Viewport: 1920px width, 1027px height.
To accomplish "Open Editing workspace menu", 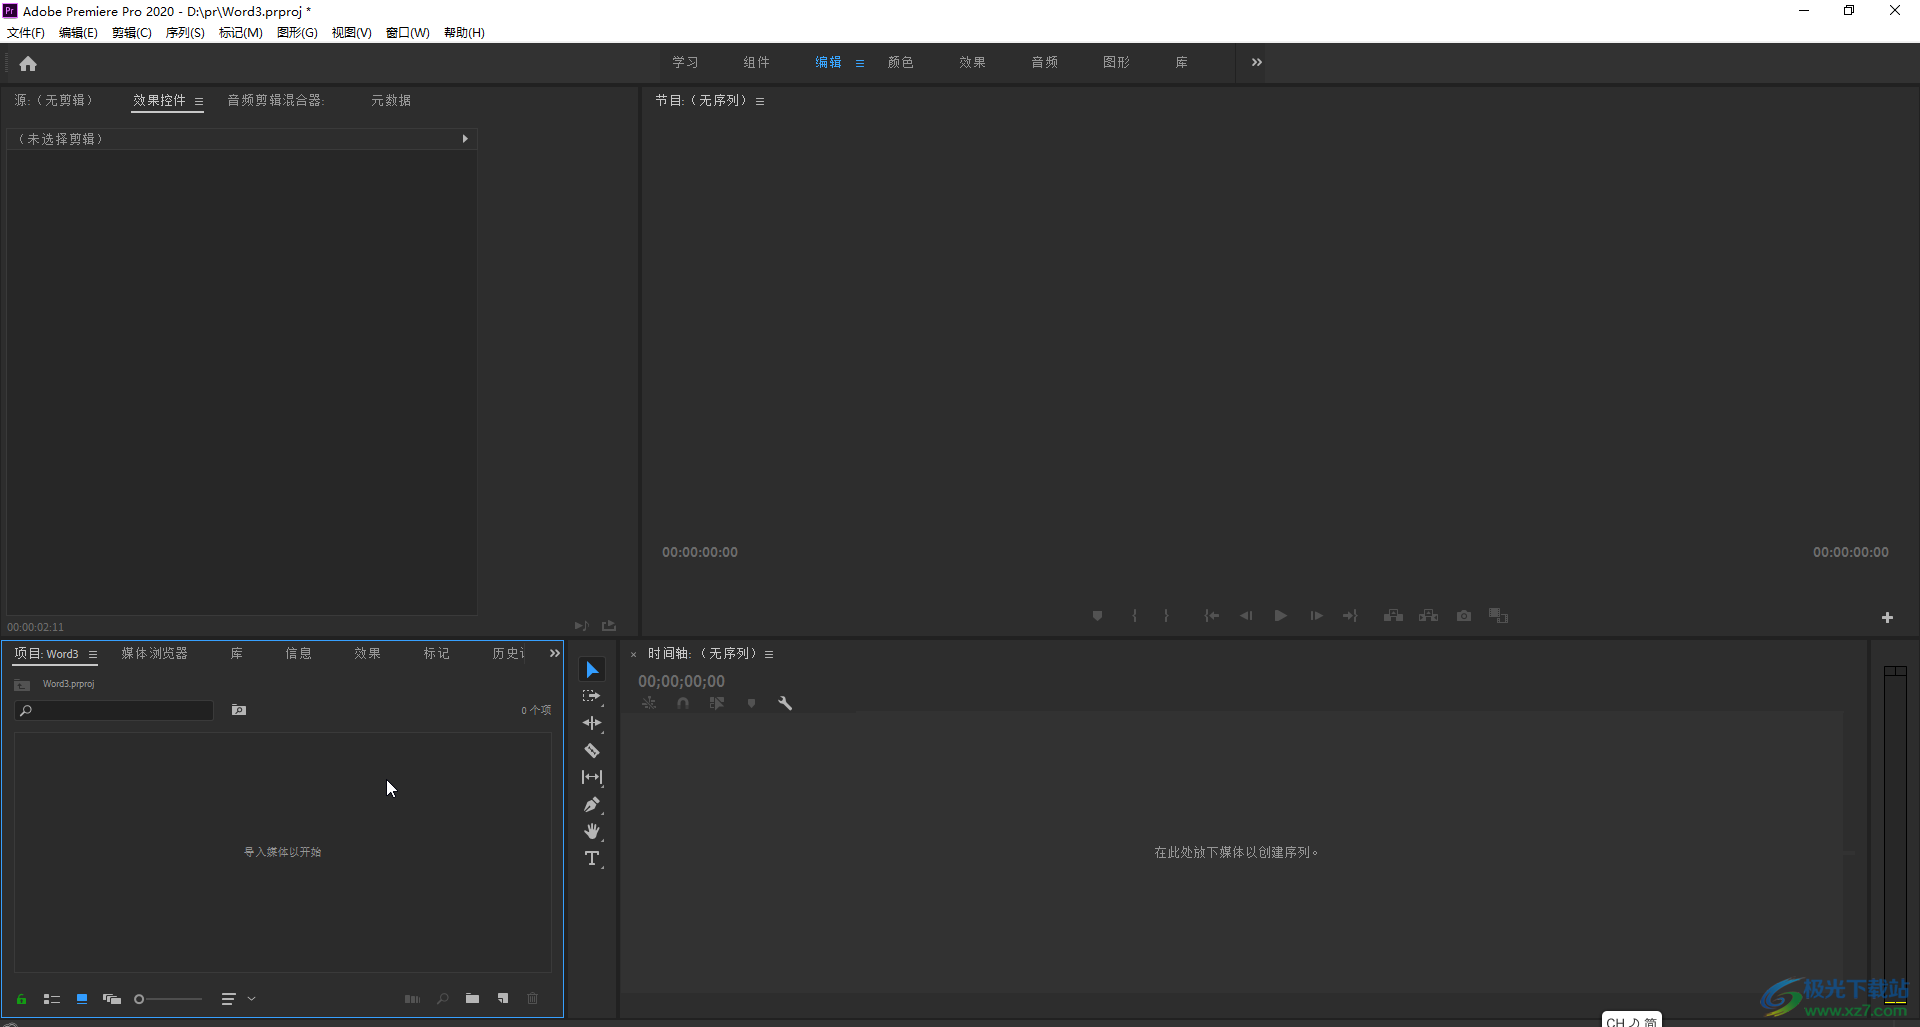I will click(x=860, y=63).
